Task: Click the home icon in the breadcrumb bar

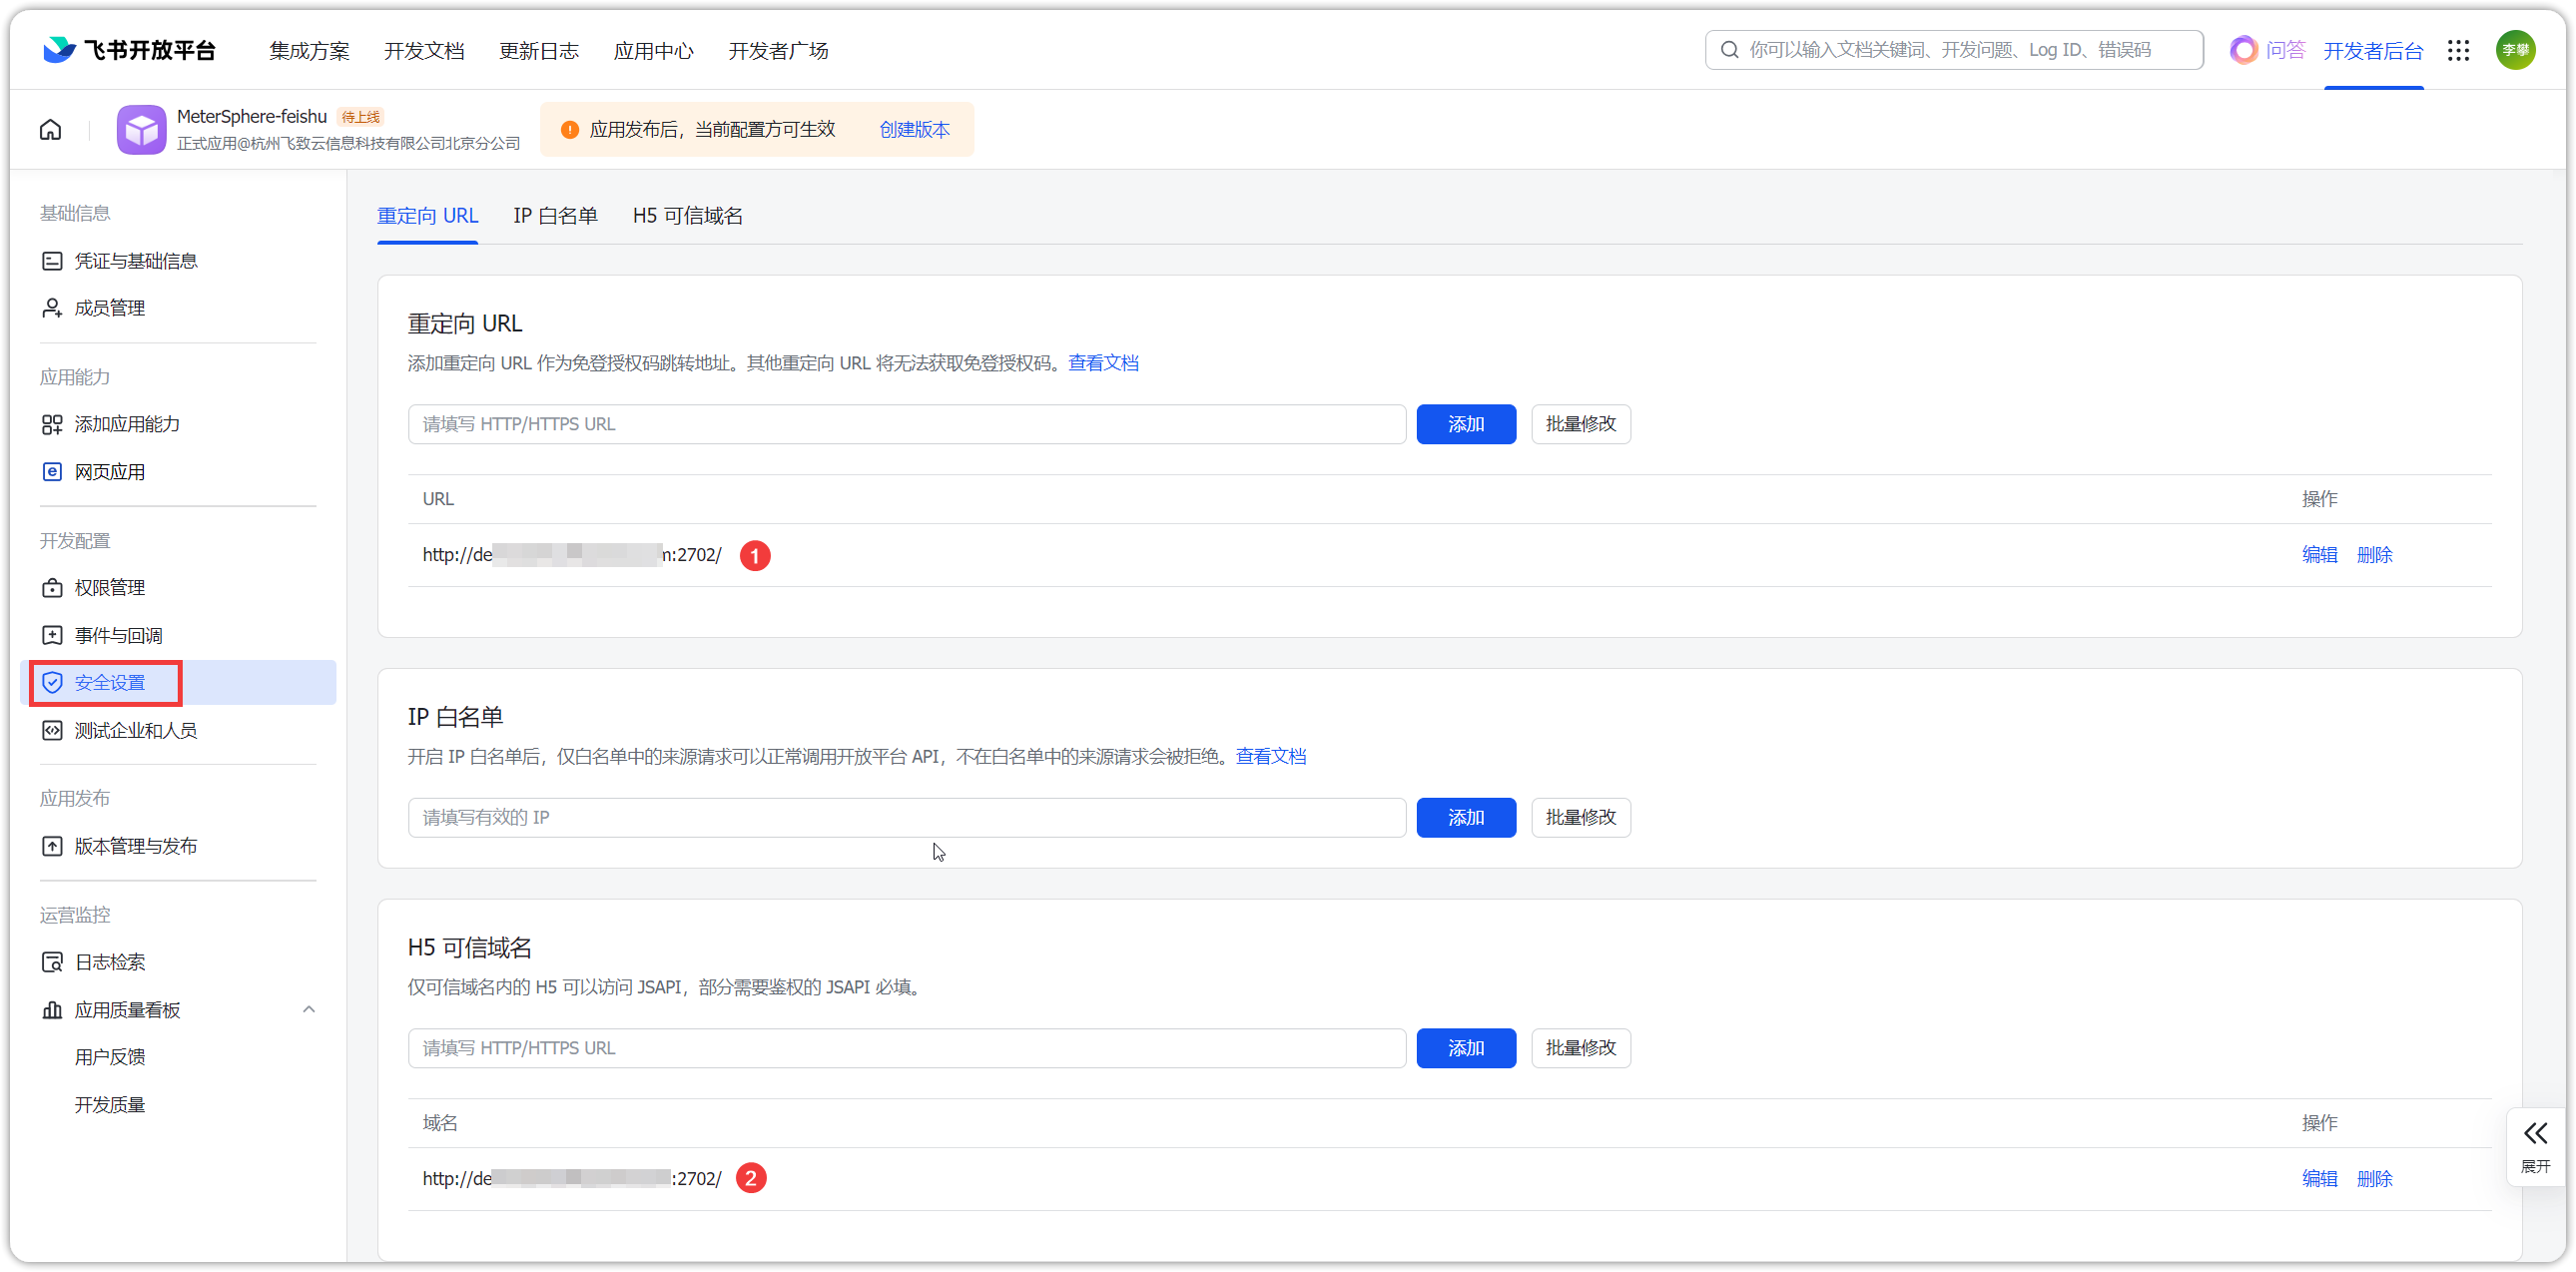Action: point(50,129)
